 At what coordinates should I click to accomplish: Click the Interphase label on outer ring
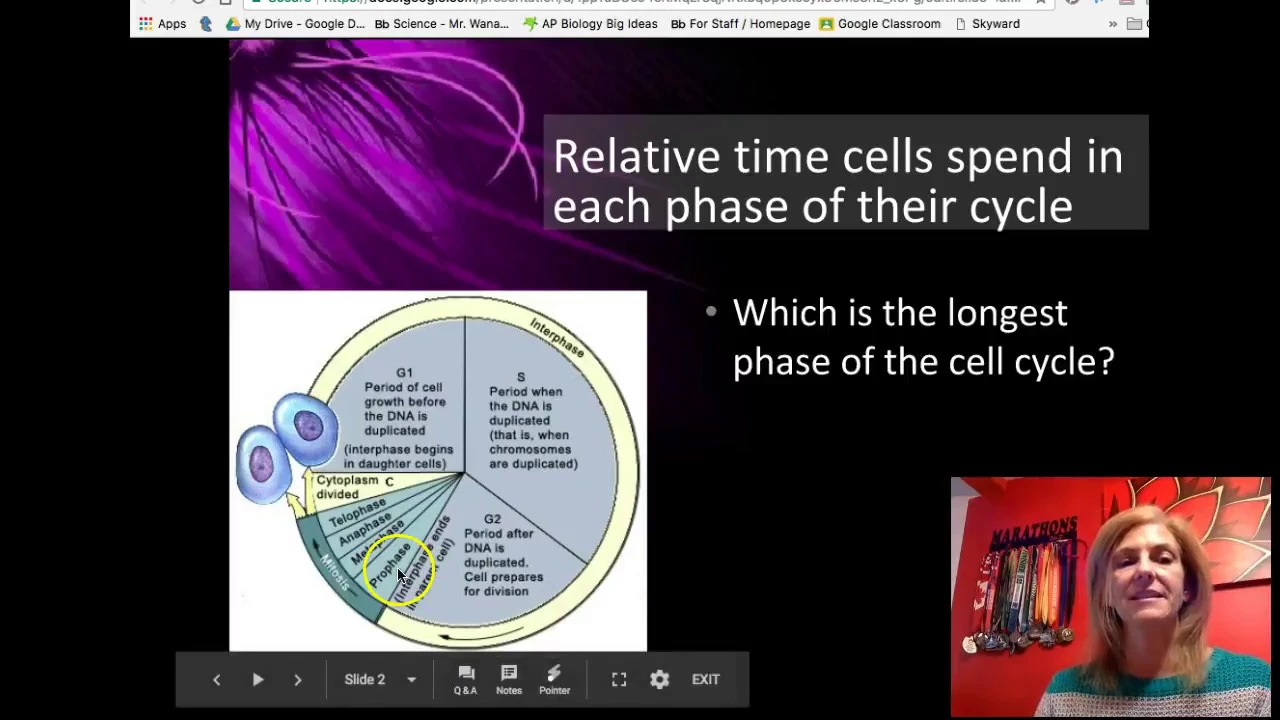[x=557, y=337]
